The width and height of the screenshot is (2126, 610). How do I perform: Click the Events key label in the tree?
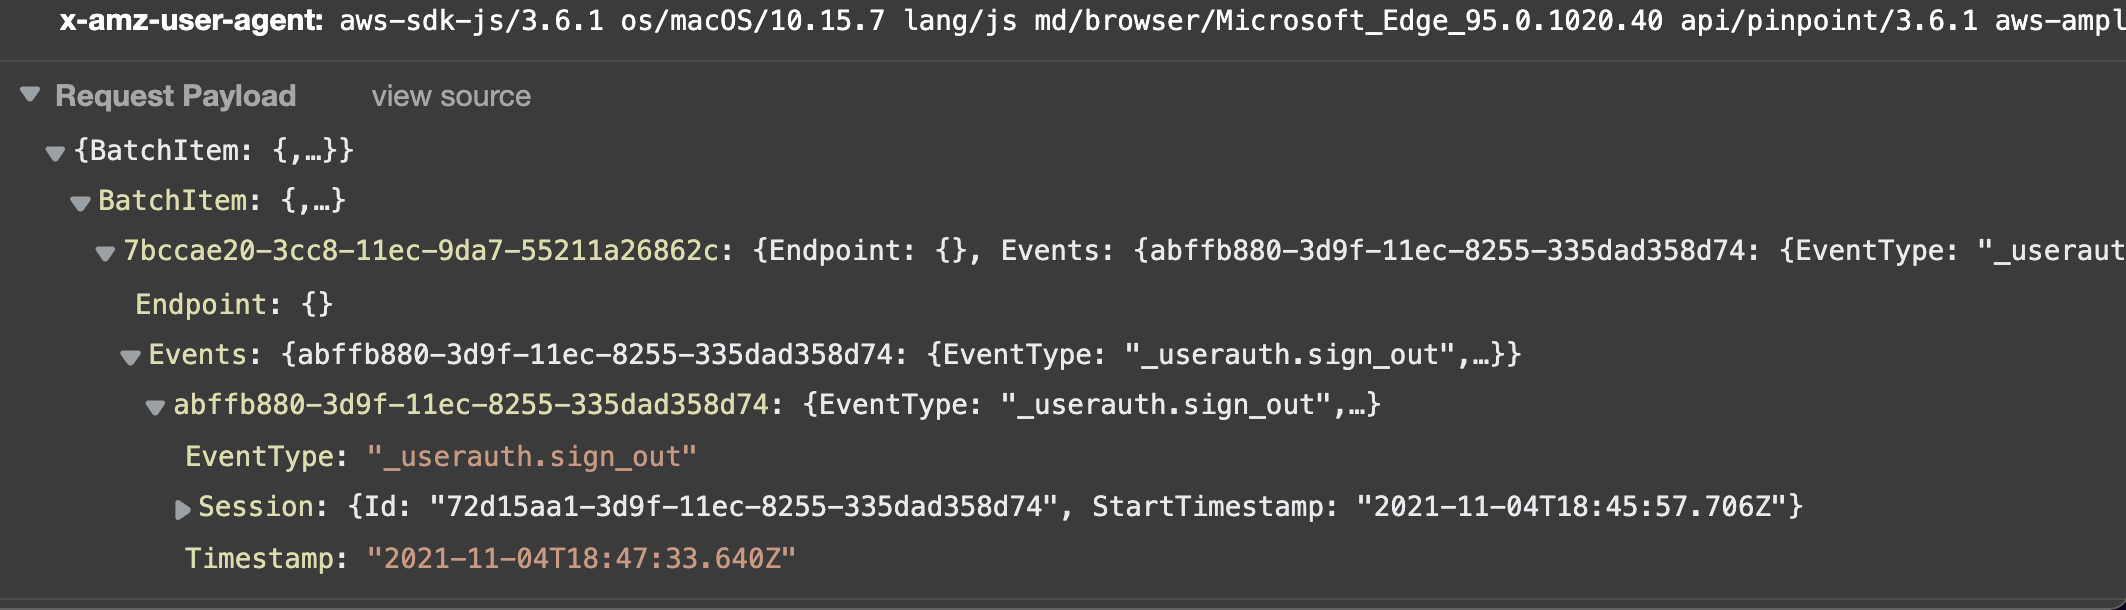[x=197, y=354]
